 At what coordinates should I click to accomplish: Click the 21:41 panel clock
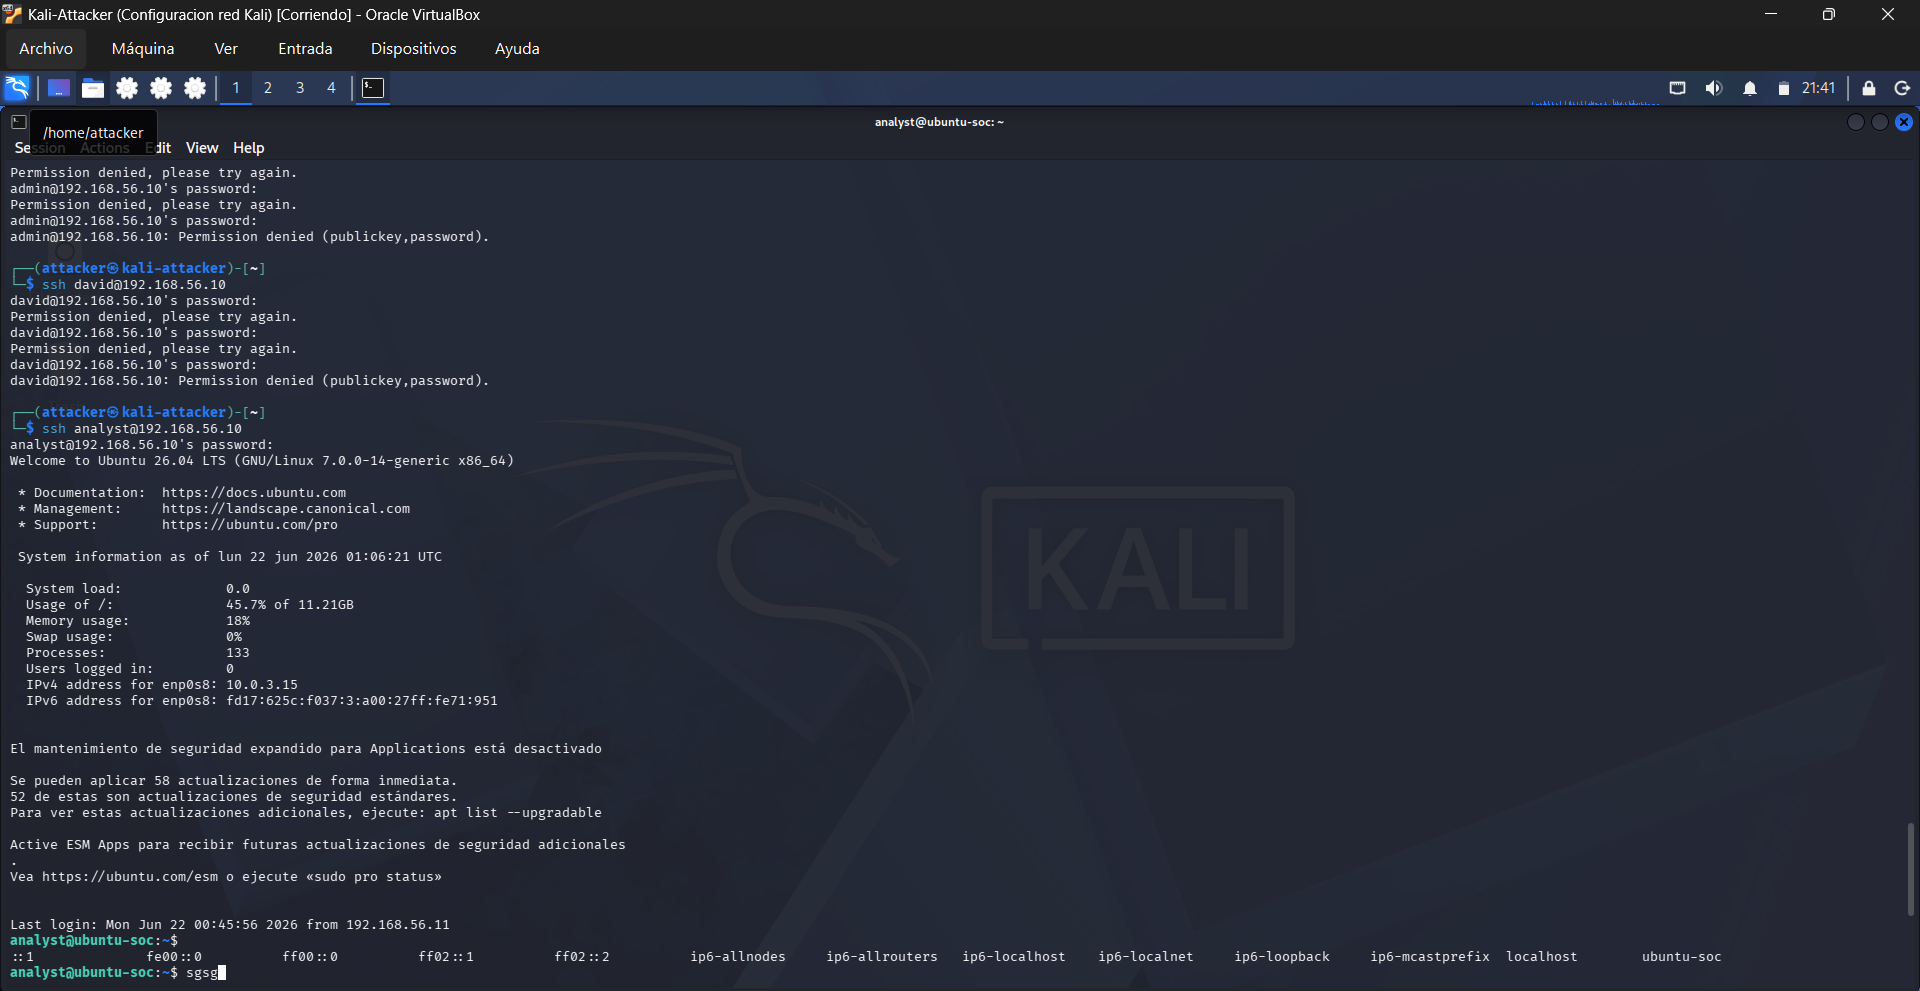(x=1818, y=88)
